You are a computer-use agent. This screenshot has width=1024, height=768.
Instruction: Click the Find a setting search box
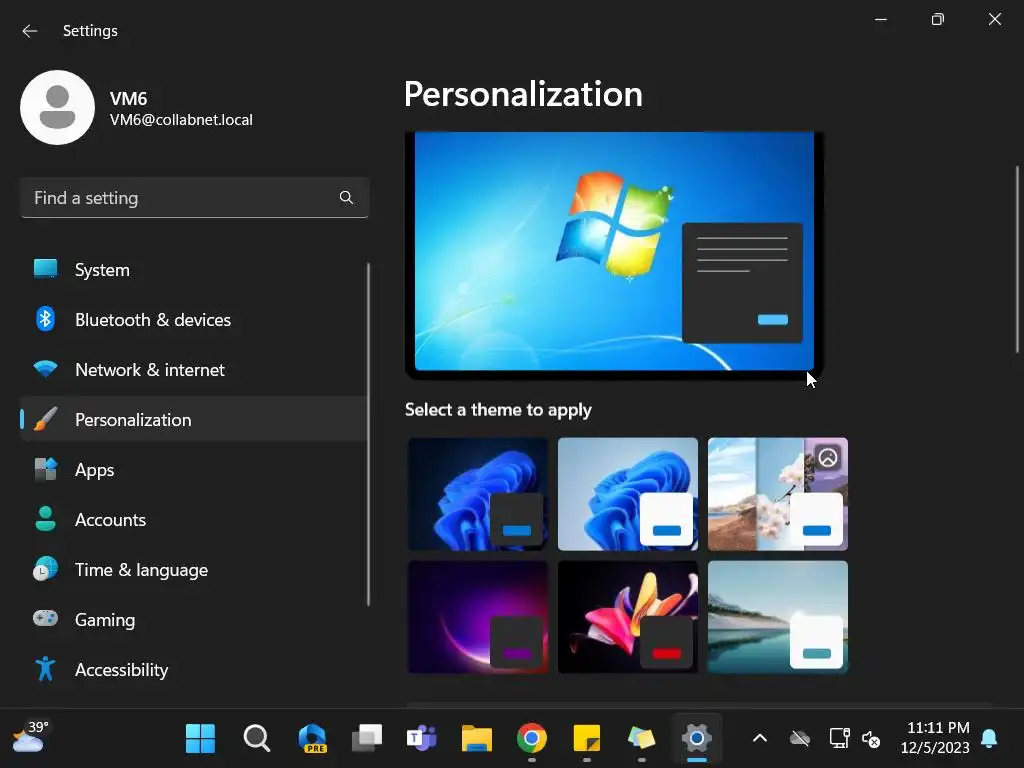tap(195, 198)
